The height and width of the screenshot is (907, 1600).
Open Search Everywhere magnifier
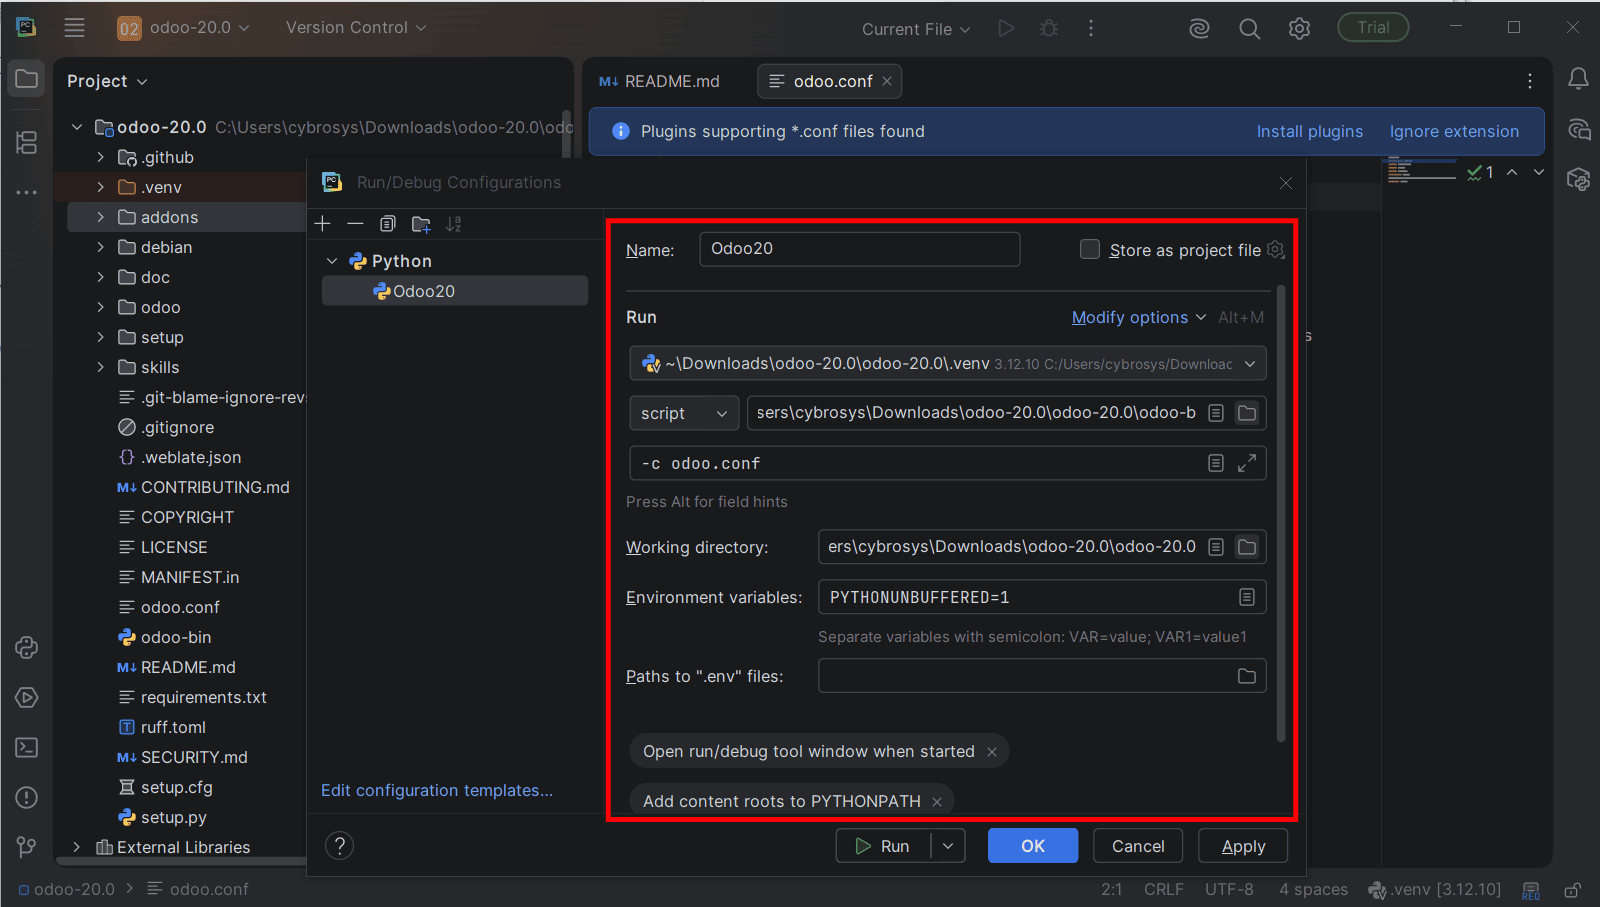point(1249,29)
